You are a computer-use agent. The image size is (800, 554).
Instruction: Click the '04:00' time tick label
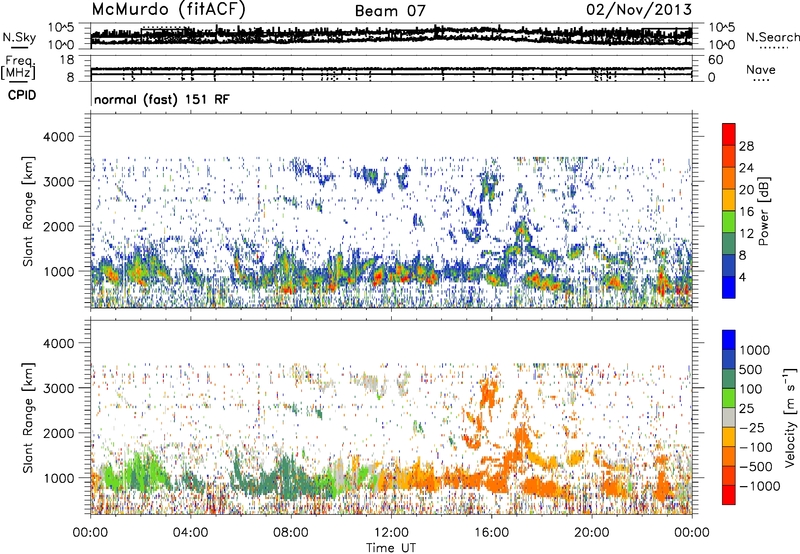(190, 533)
